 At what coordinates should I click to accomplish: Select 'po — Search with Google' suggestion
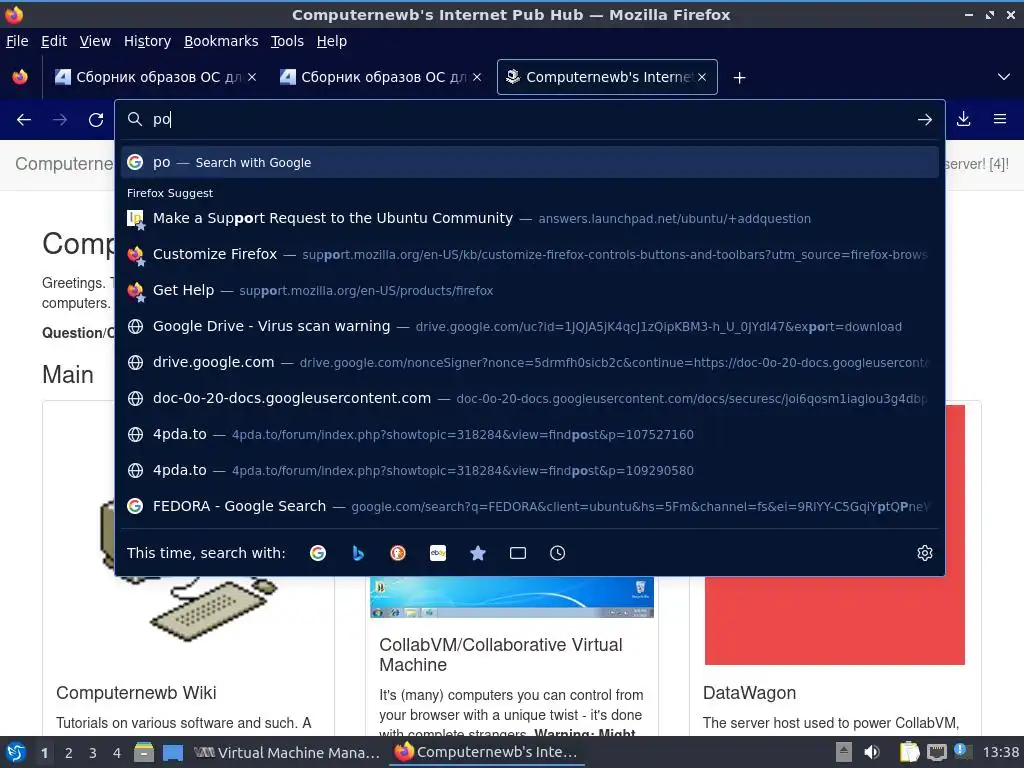tap(530, 163)
